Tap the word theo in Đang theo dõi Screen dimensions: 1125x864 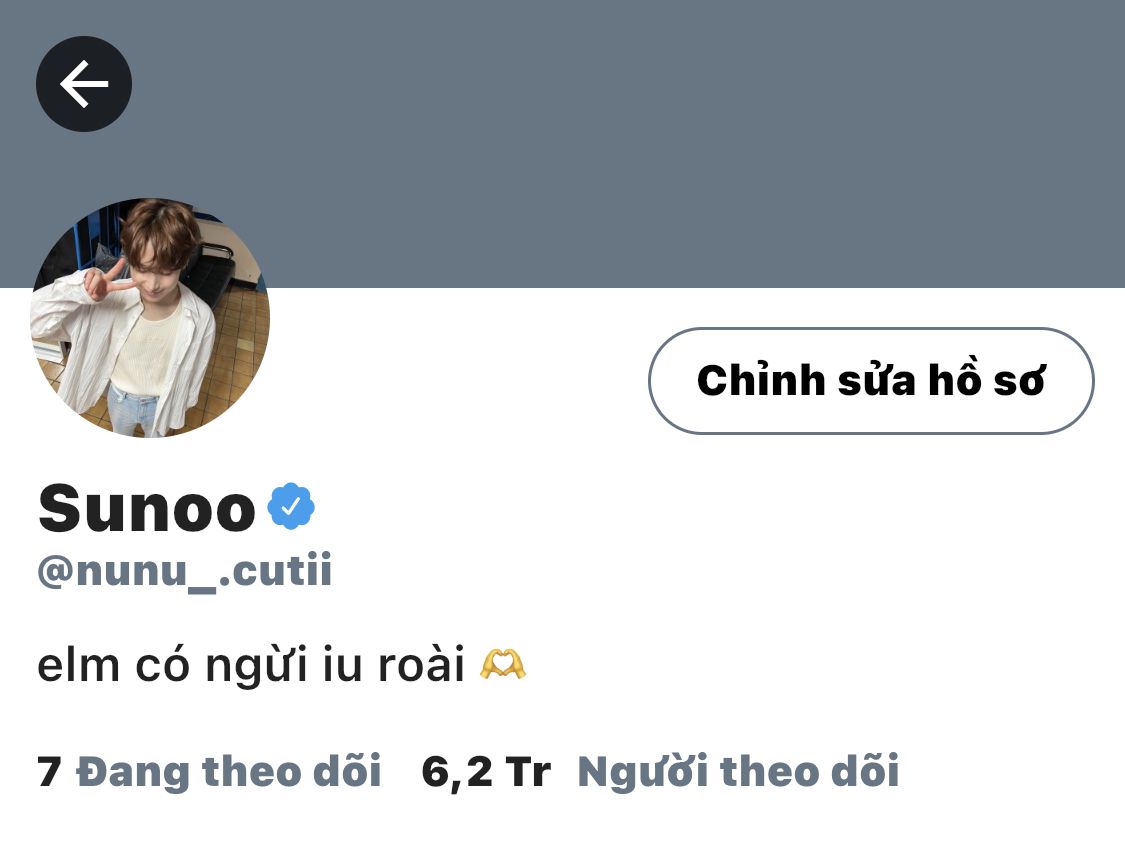click(x=251, y=772)
